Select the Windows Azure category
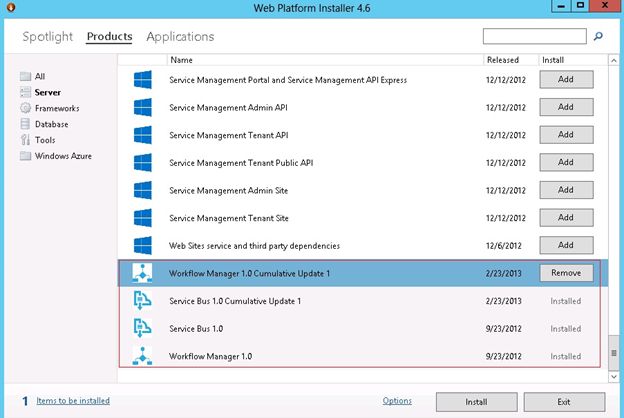This screenshot has height=418, width=624. (63, 156)
